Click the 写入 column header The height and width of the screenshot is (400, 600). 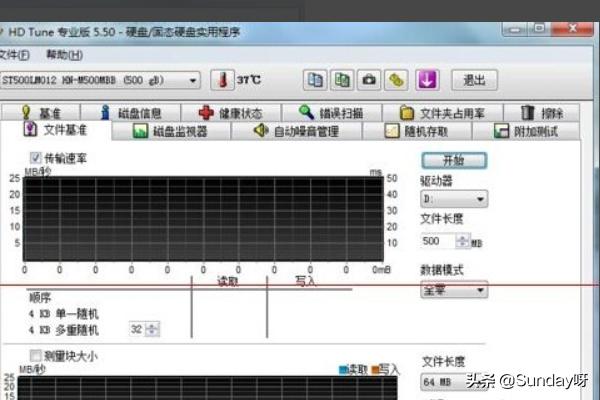(305, 282)
